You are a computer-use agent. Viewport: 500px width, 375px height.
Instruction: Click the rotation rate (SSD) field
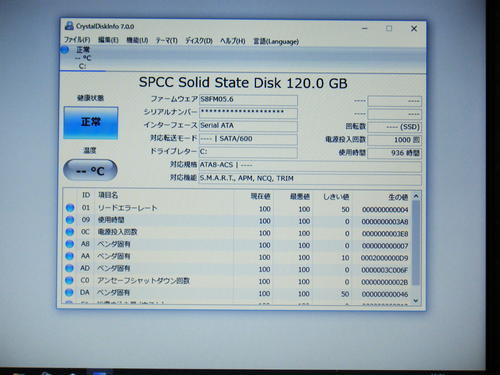click(394, 127)
